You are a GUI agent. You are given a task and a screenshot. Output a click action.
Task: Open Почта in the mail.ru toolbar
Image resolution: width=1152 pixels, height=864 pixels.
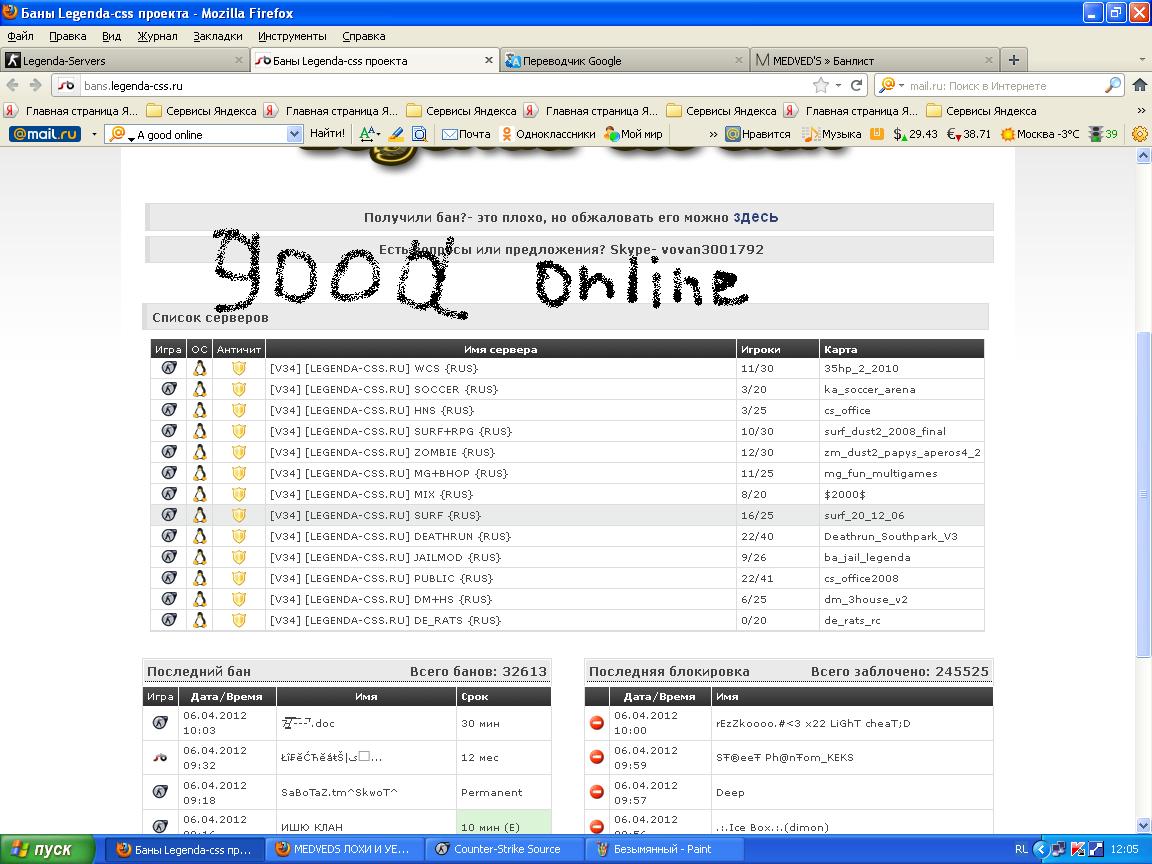coord(466,134)
